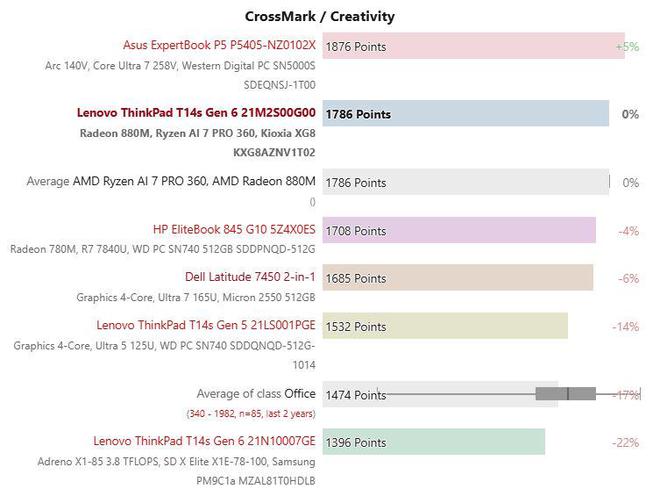Click the beige 1685 Points bar
Image resolution: width=660 pixels, height=496 pixels.
pos(458,277)
